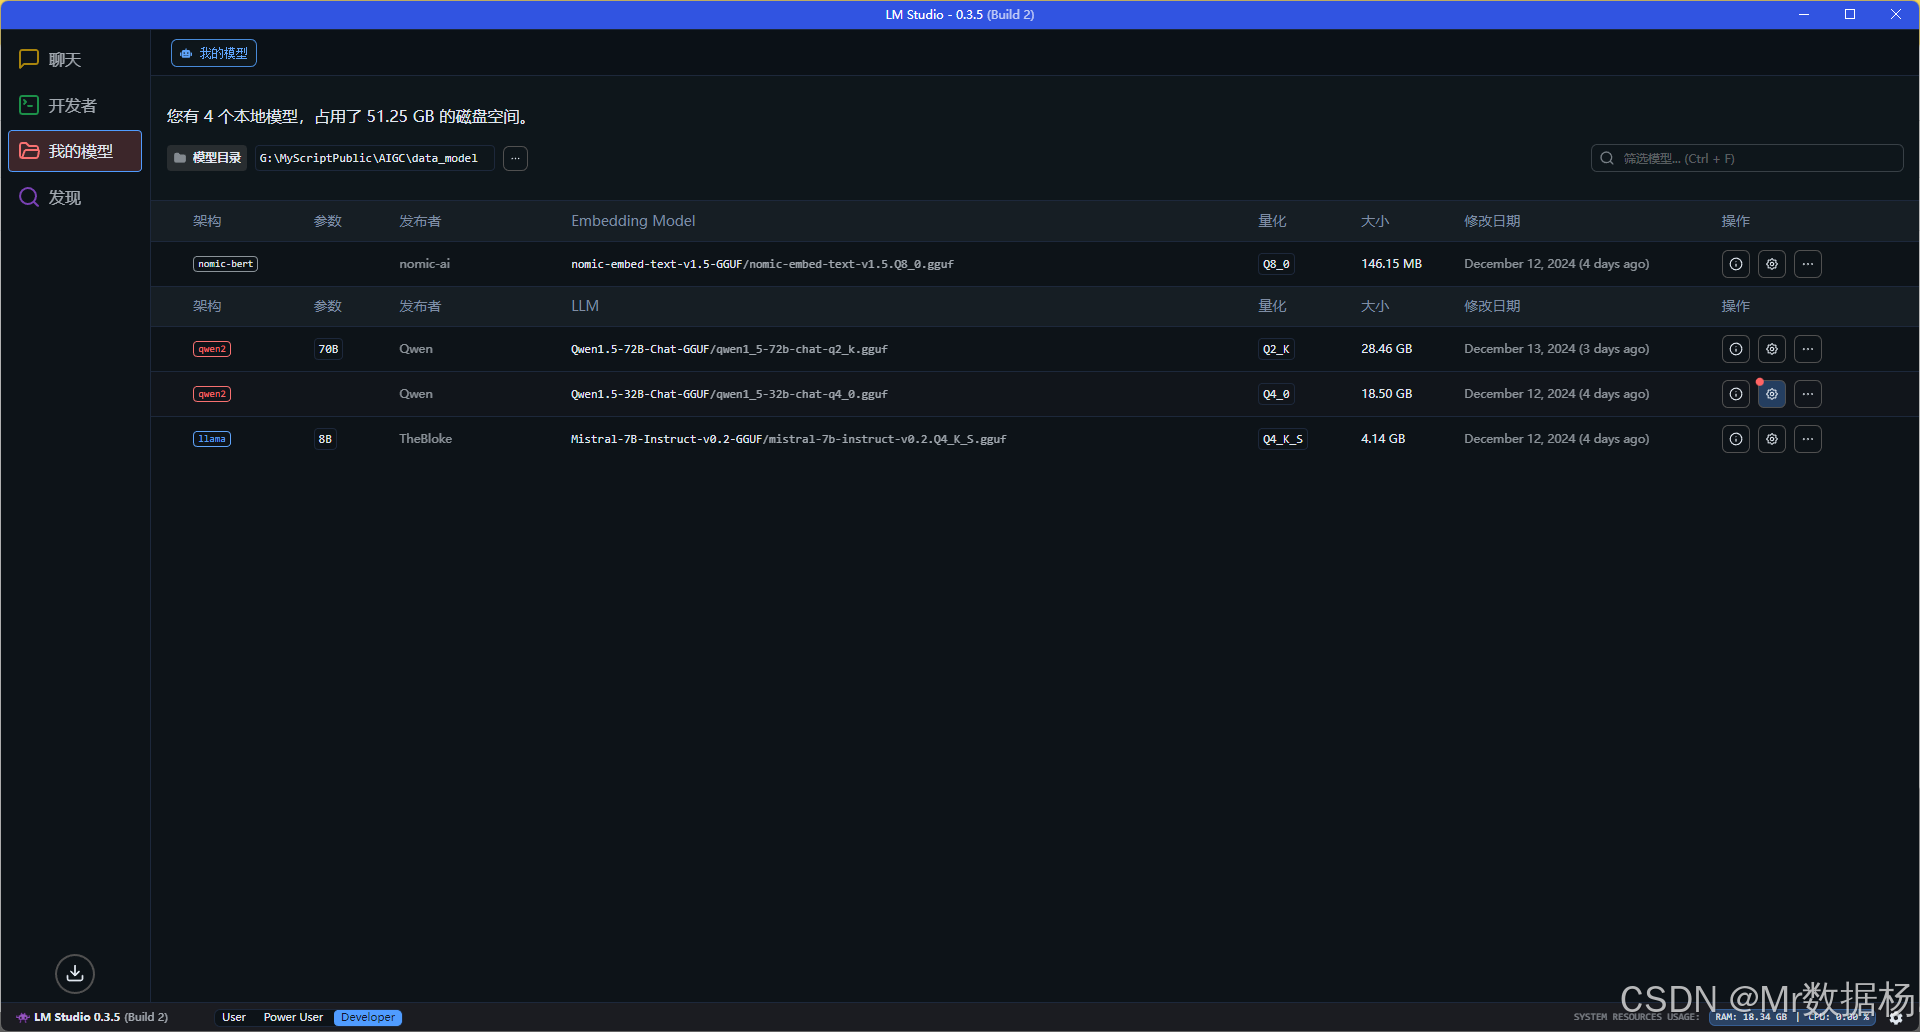Click the Q2_K quantization badge
This screenshot has height=1032, width=1920.
(x=1276, y=349)
